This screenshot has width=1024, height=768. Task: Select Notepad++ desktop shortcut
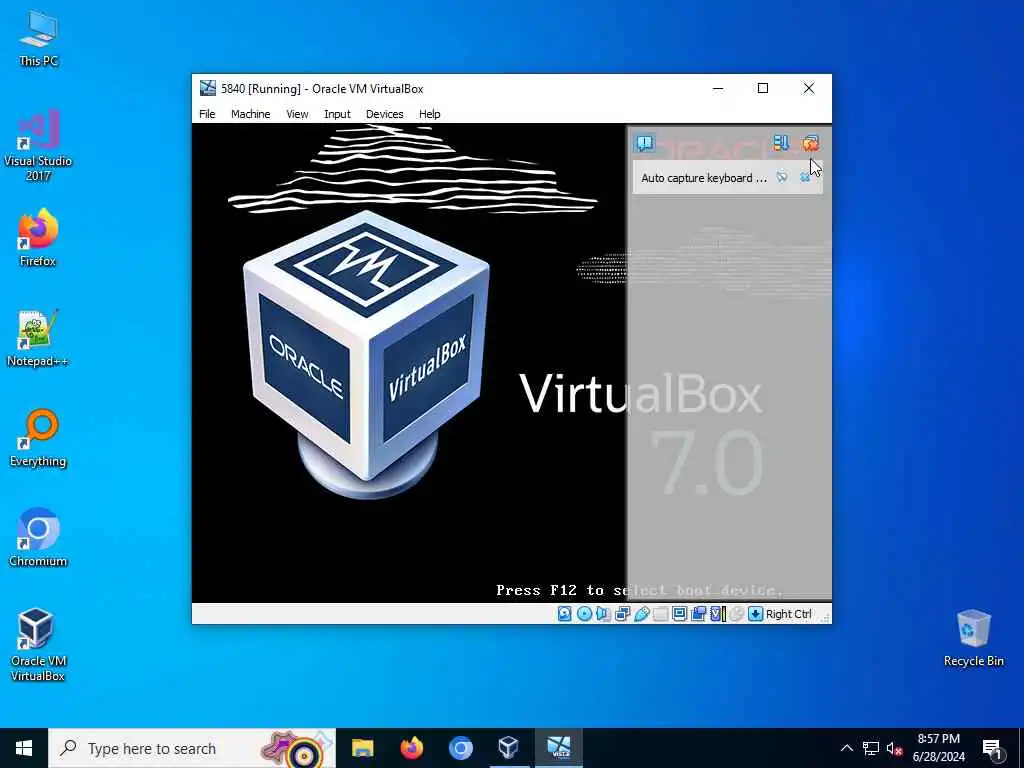[38, 338]
